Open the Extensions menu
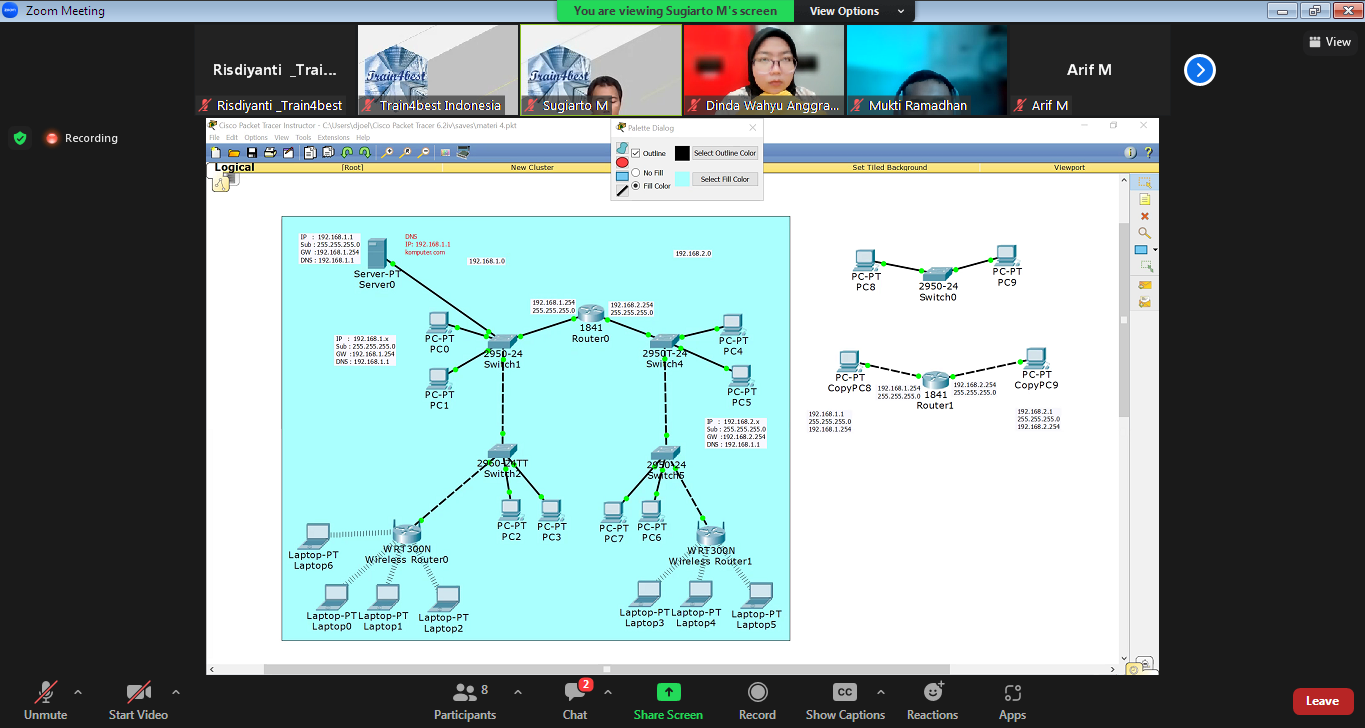Image resolution: width=1365 pixels, height=728 pixels. tap(334, 138)
